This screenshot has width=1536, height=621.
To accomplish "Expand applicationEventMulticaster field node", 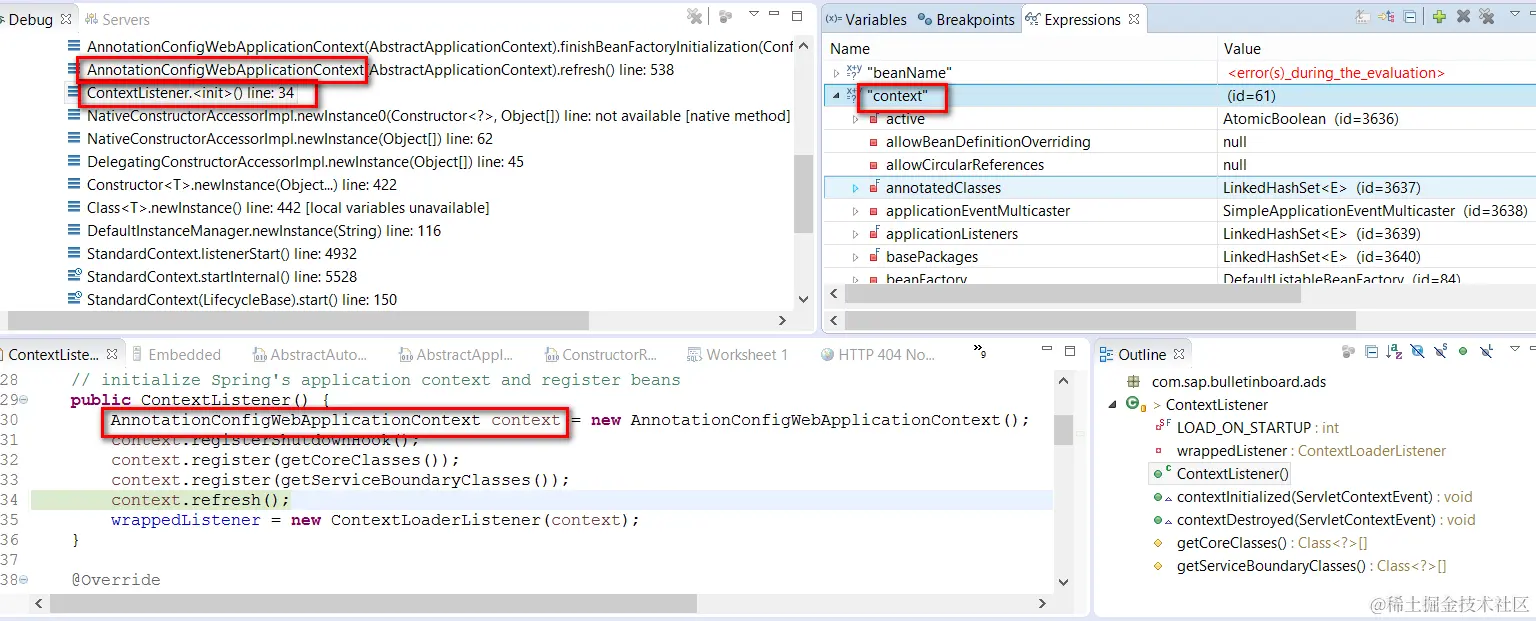I will (x=855, y=211).
